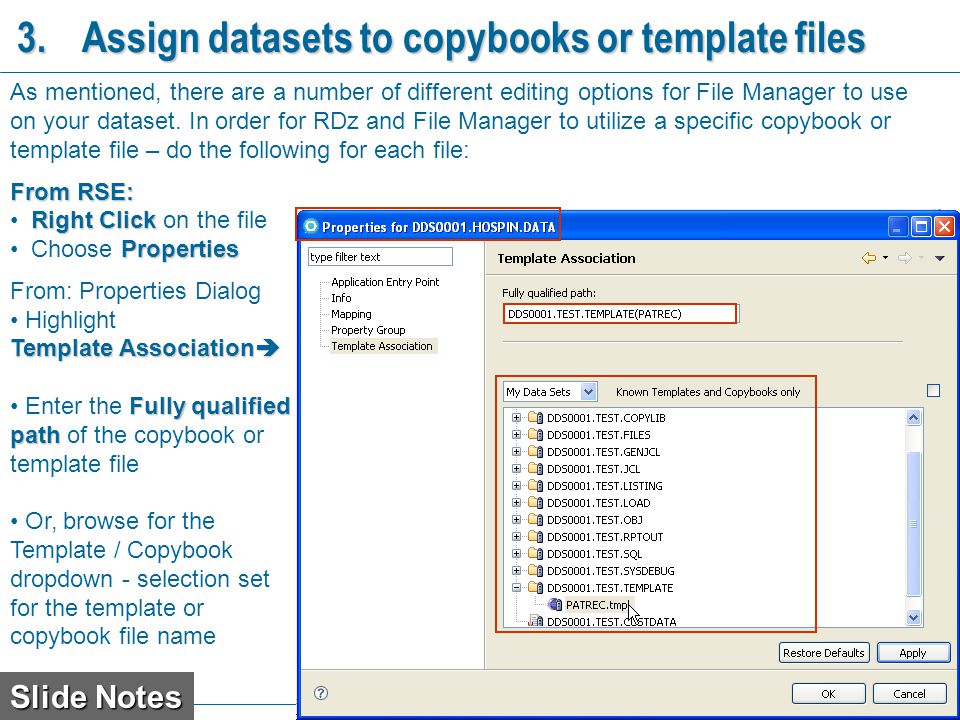Click the Properties dialog title icon
The image size is (960, 720).
(311, 227)
